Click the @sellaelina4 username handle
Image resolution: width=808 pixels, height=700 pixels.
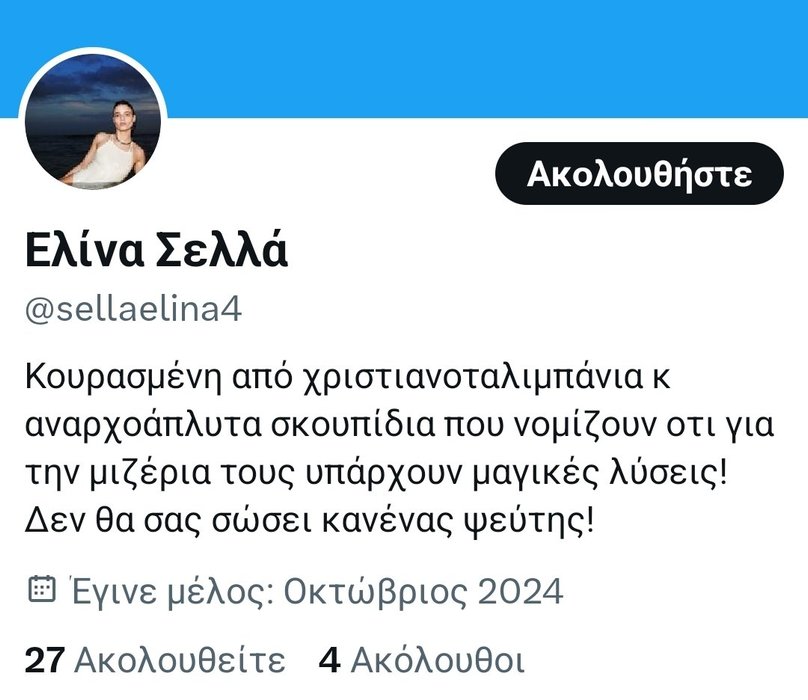[x=133, y=309]
